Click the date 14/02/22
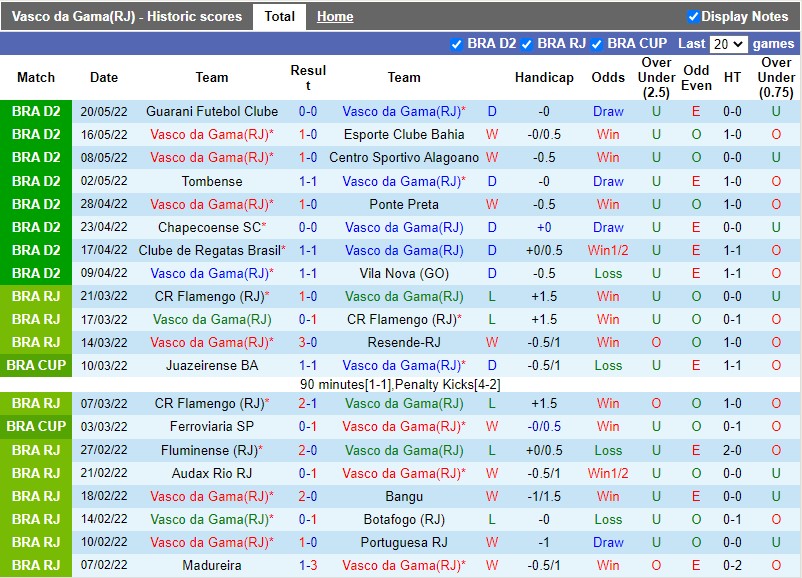 tap(104, 519)
